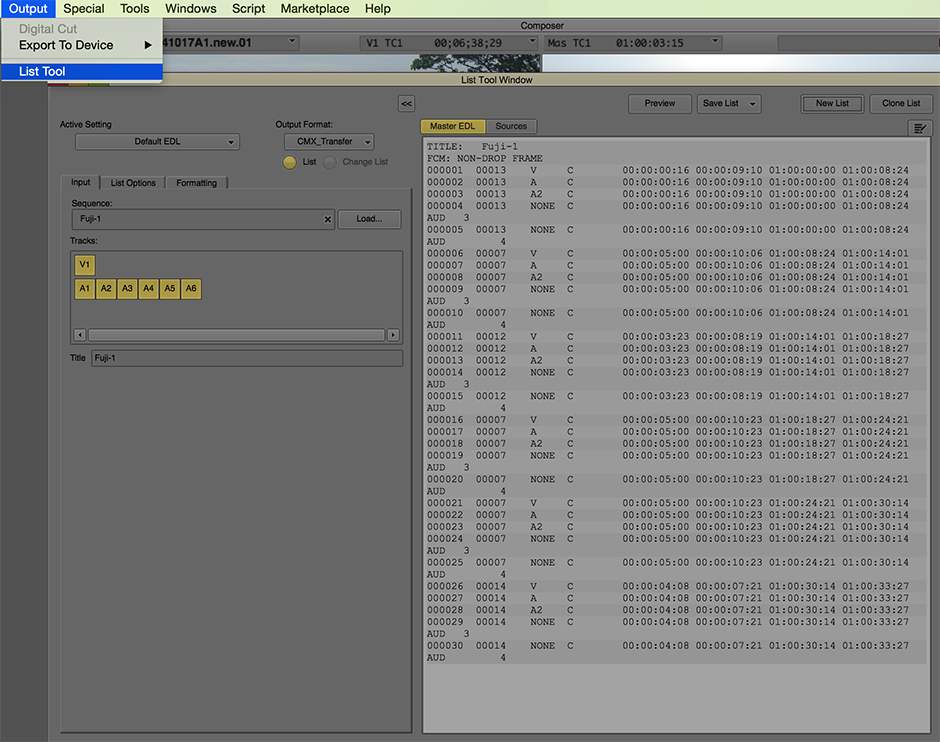
Task: Open the Special menu
Action: coord(84,8)
